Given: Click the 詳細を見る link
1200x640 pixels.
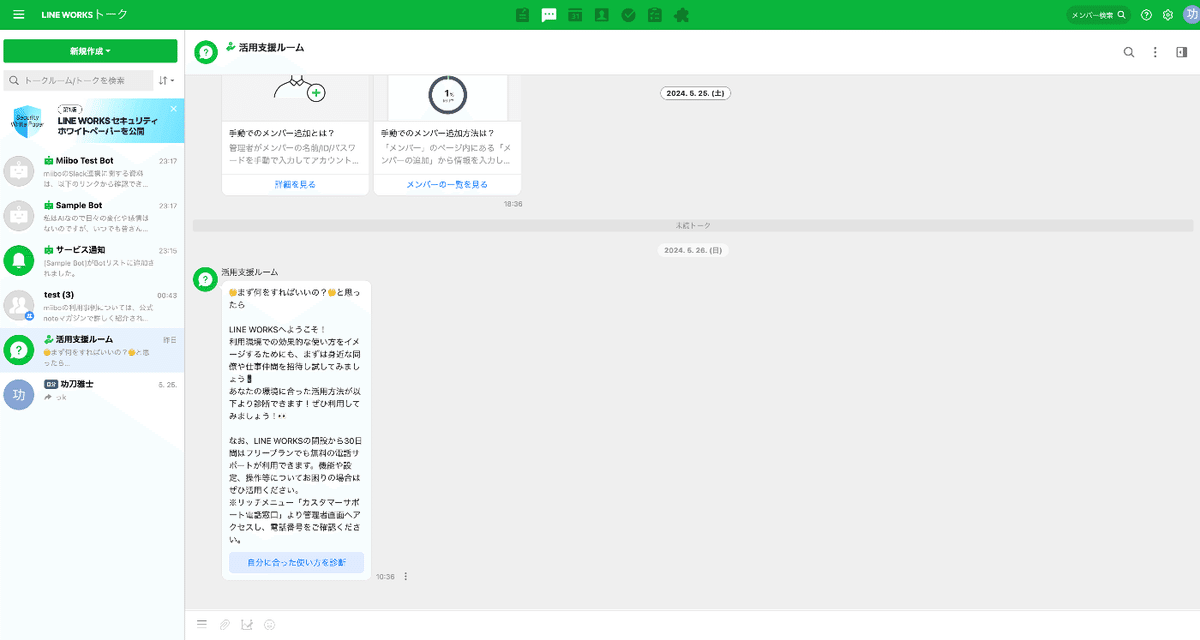Looking at the screenshot, I should [295, 185].
